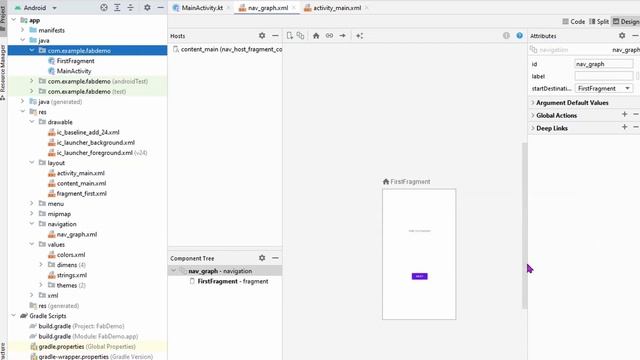
Task: Click New Destination icon in nav toolbar
Action: 290,36
